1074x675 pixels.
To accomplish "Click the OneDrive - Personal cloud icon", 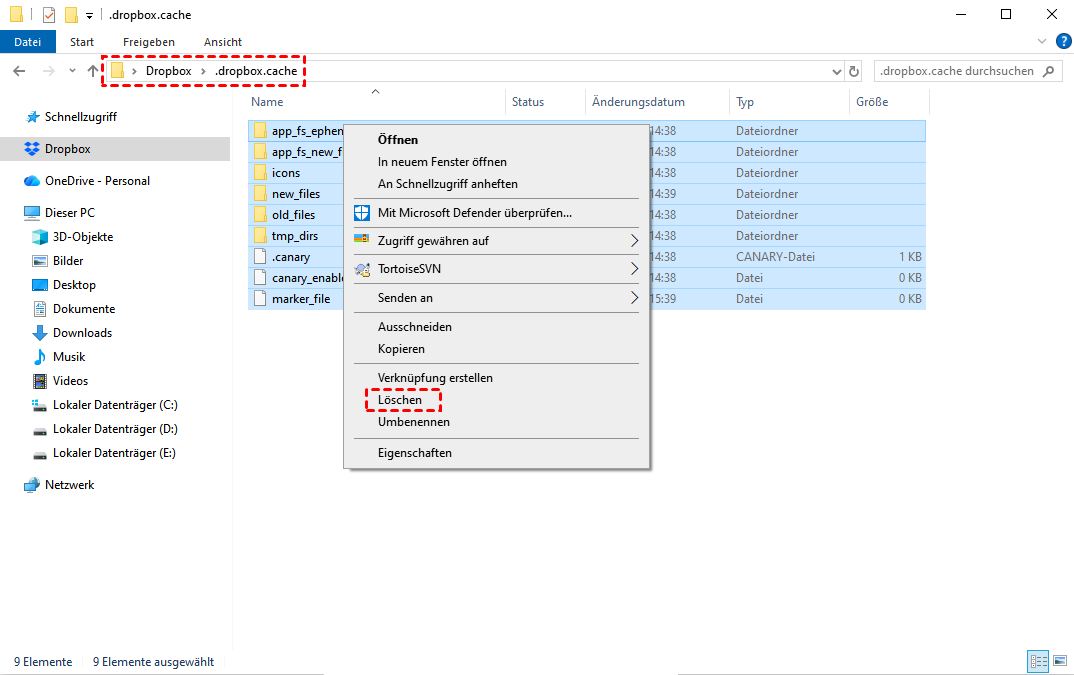I will [x=32, y=181].
